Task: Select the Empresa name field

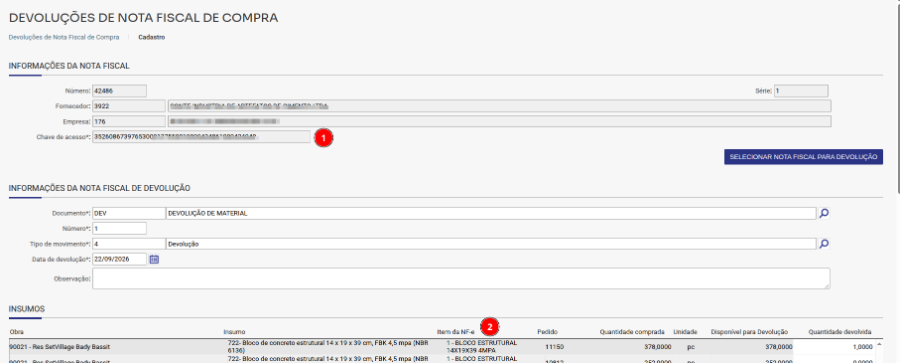Action: pos(498,121)
